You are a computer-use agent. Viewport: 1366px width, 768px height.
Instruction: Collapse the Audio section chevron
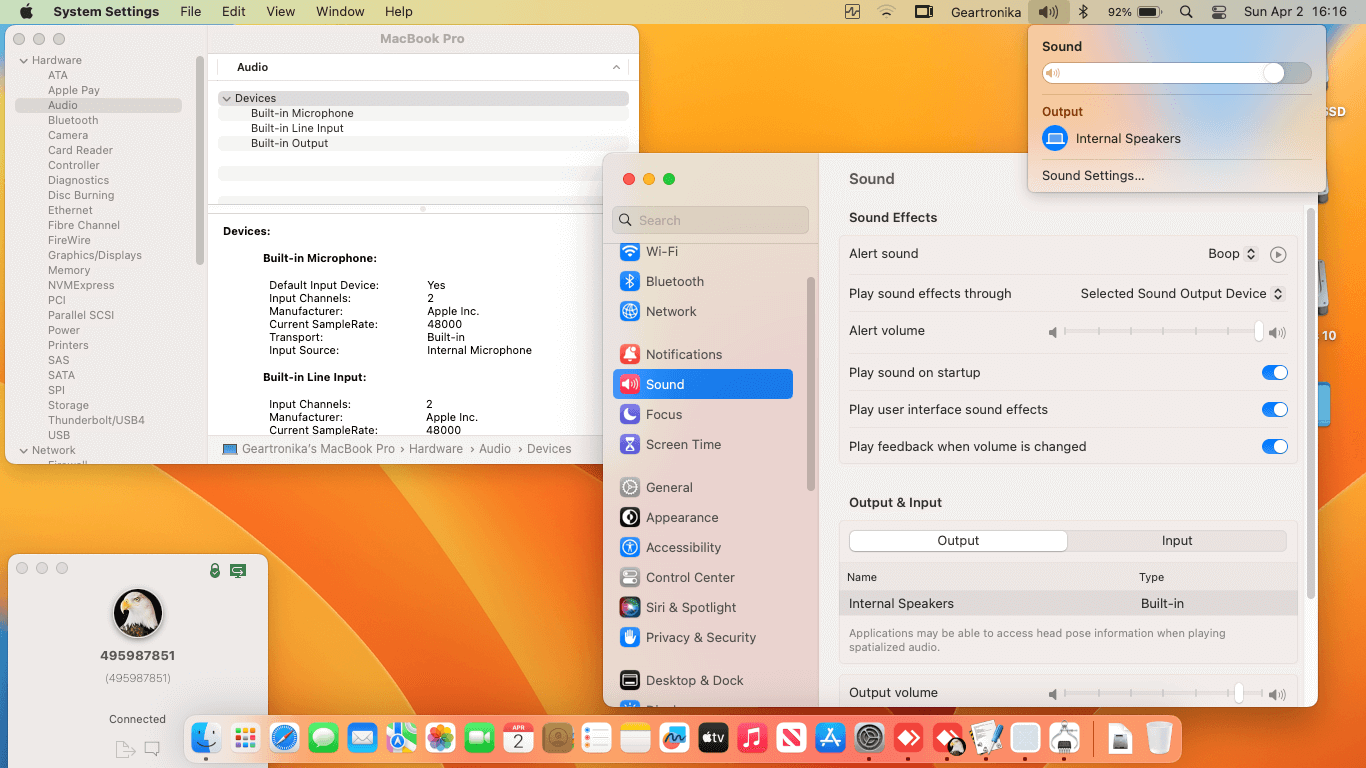(x=616, y=67)
